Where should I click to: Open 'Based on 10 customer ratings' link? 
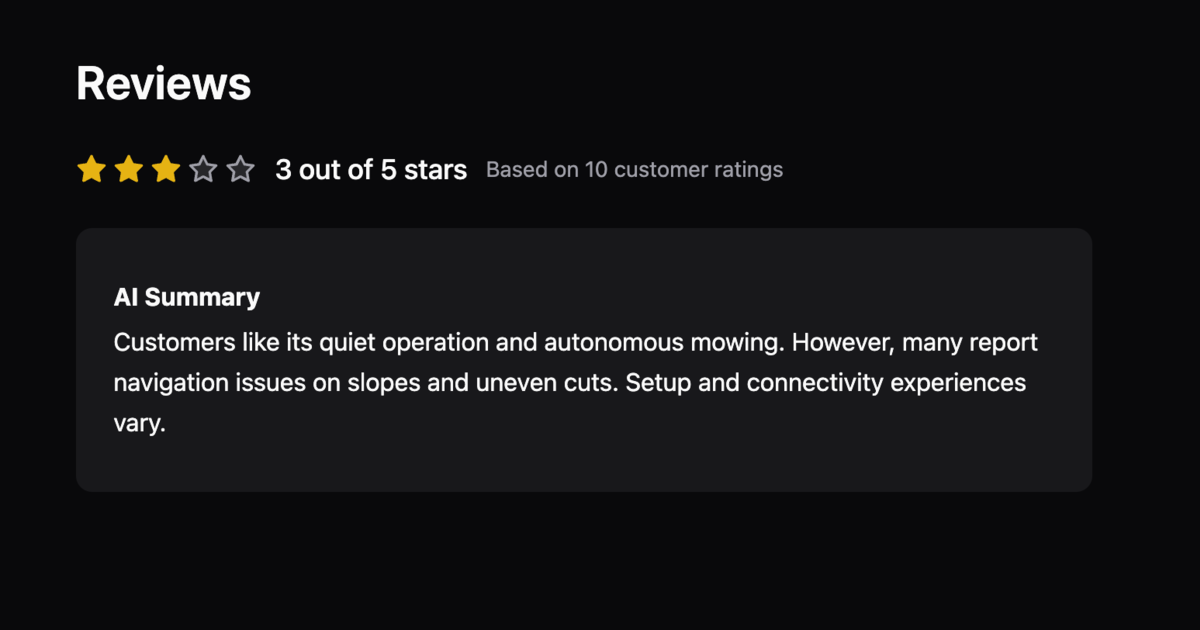[x=634, y=169]
